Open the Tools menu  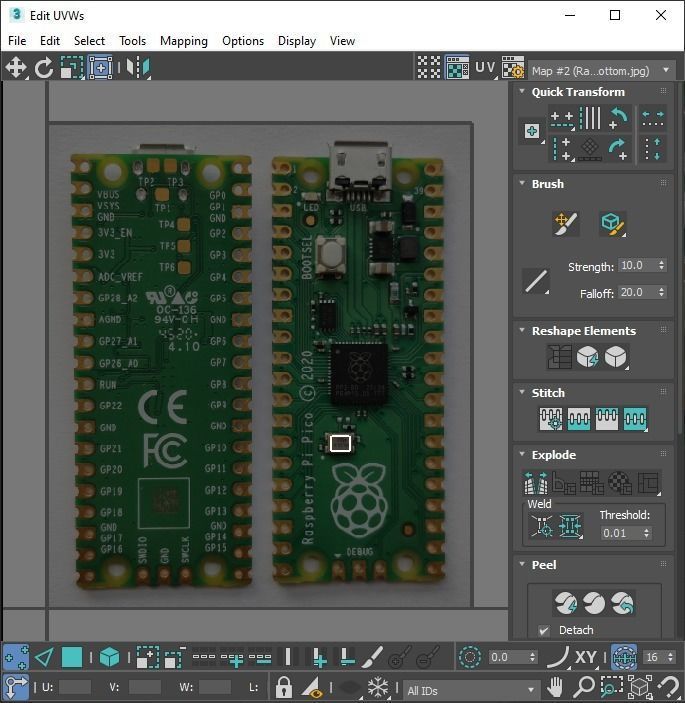[x=132, y=41]
